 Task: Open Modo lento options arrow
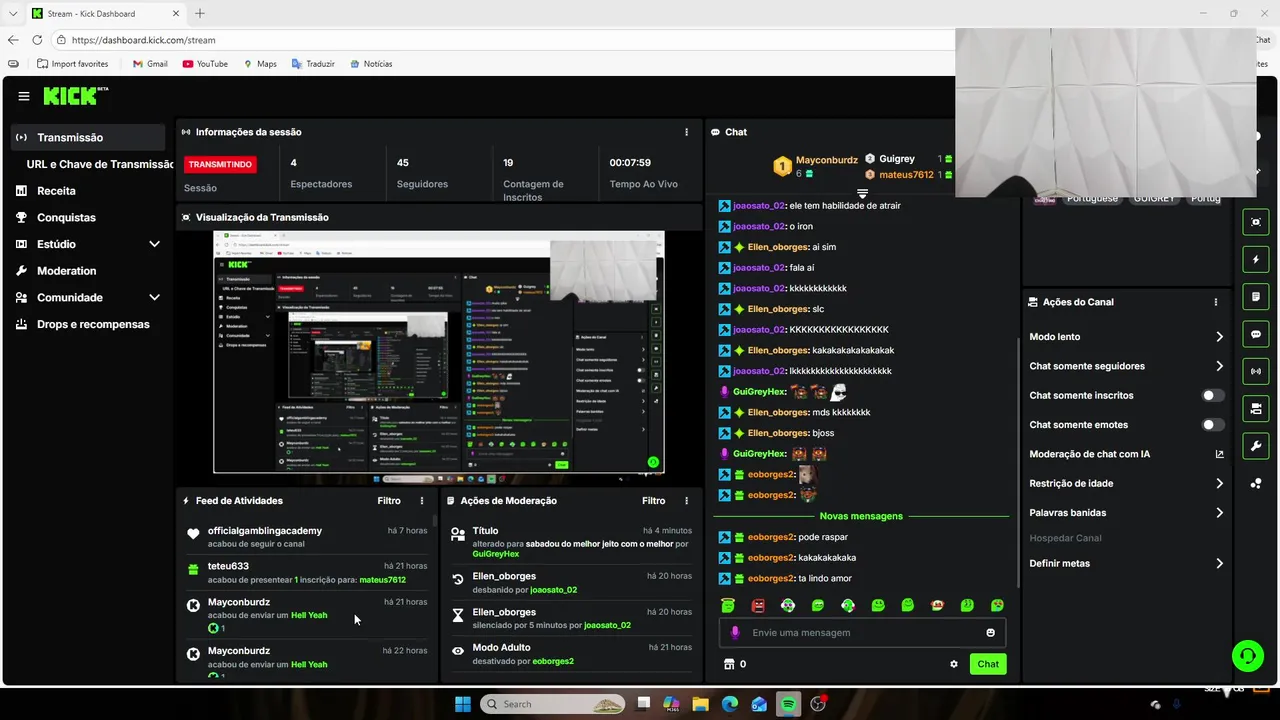[x=1219, y=337]
